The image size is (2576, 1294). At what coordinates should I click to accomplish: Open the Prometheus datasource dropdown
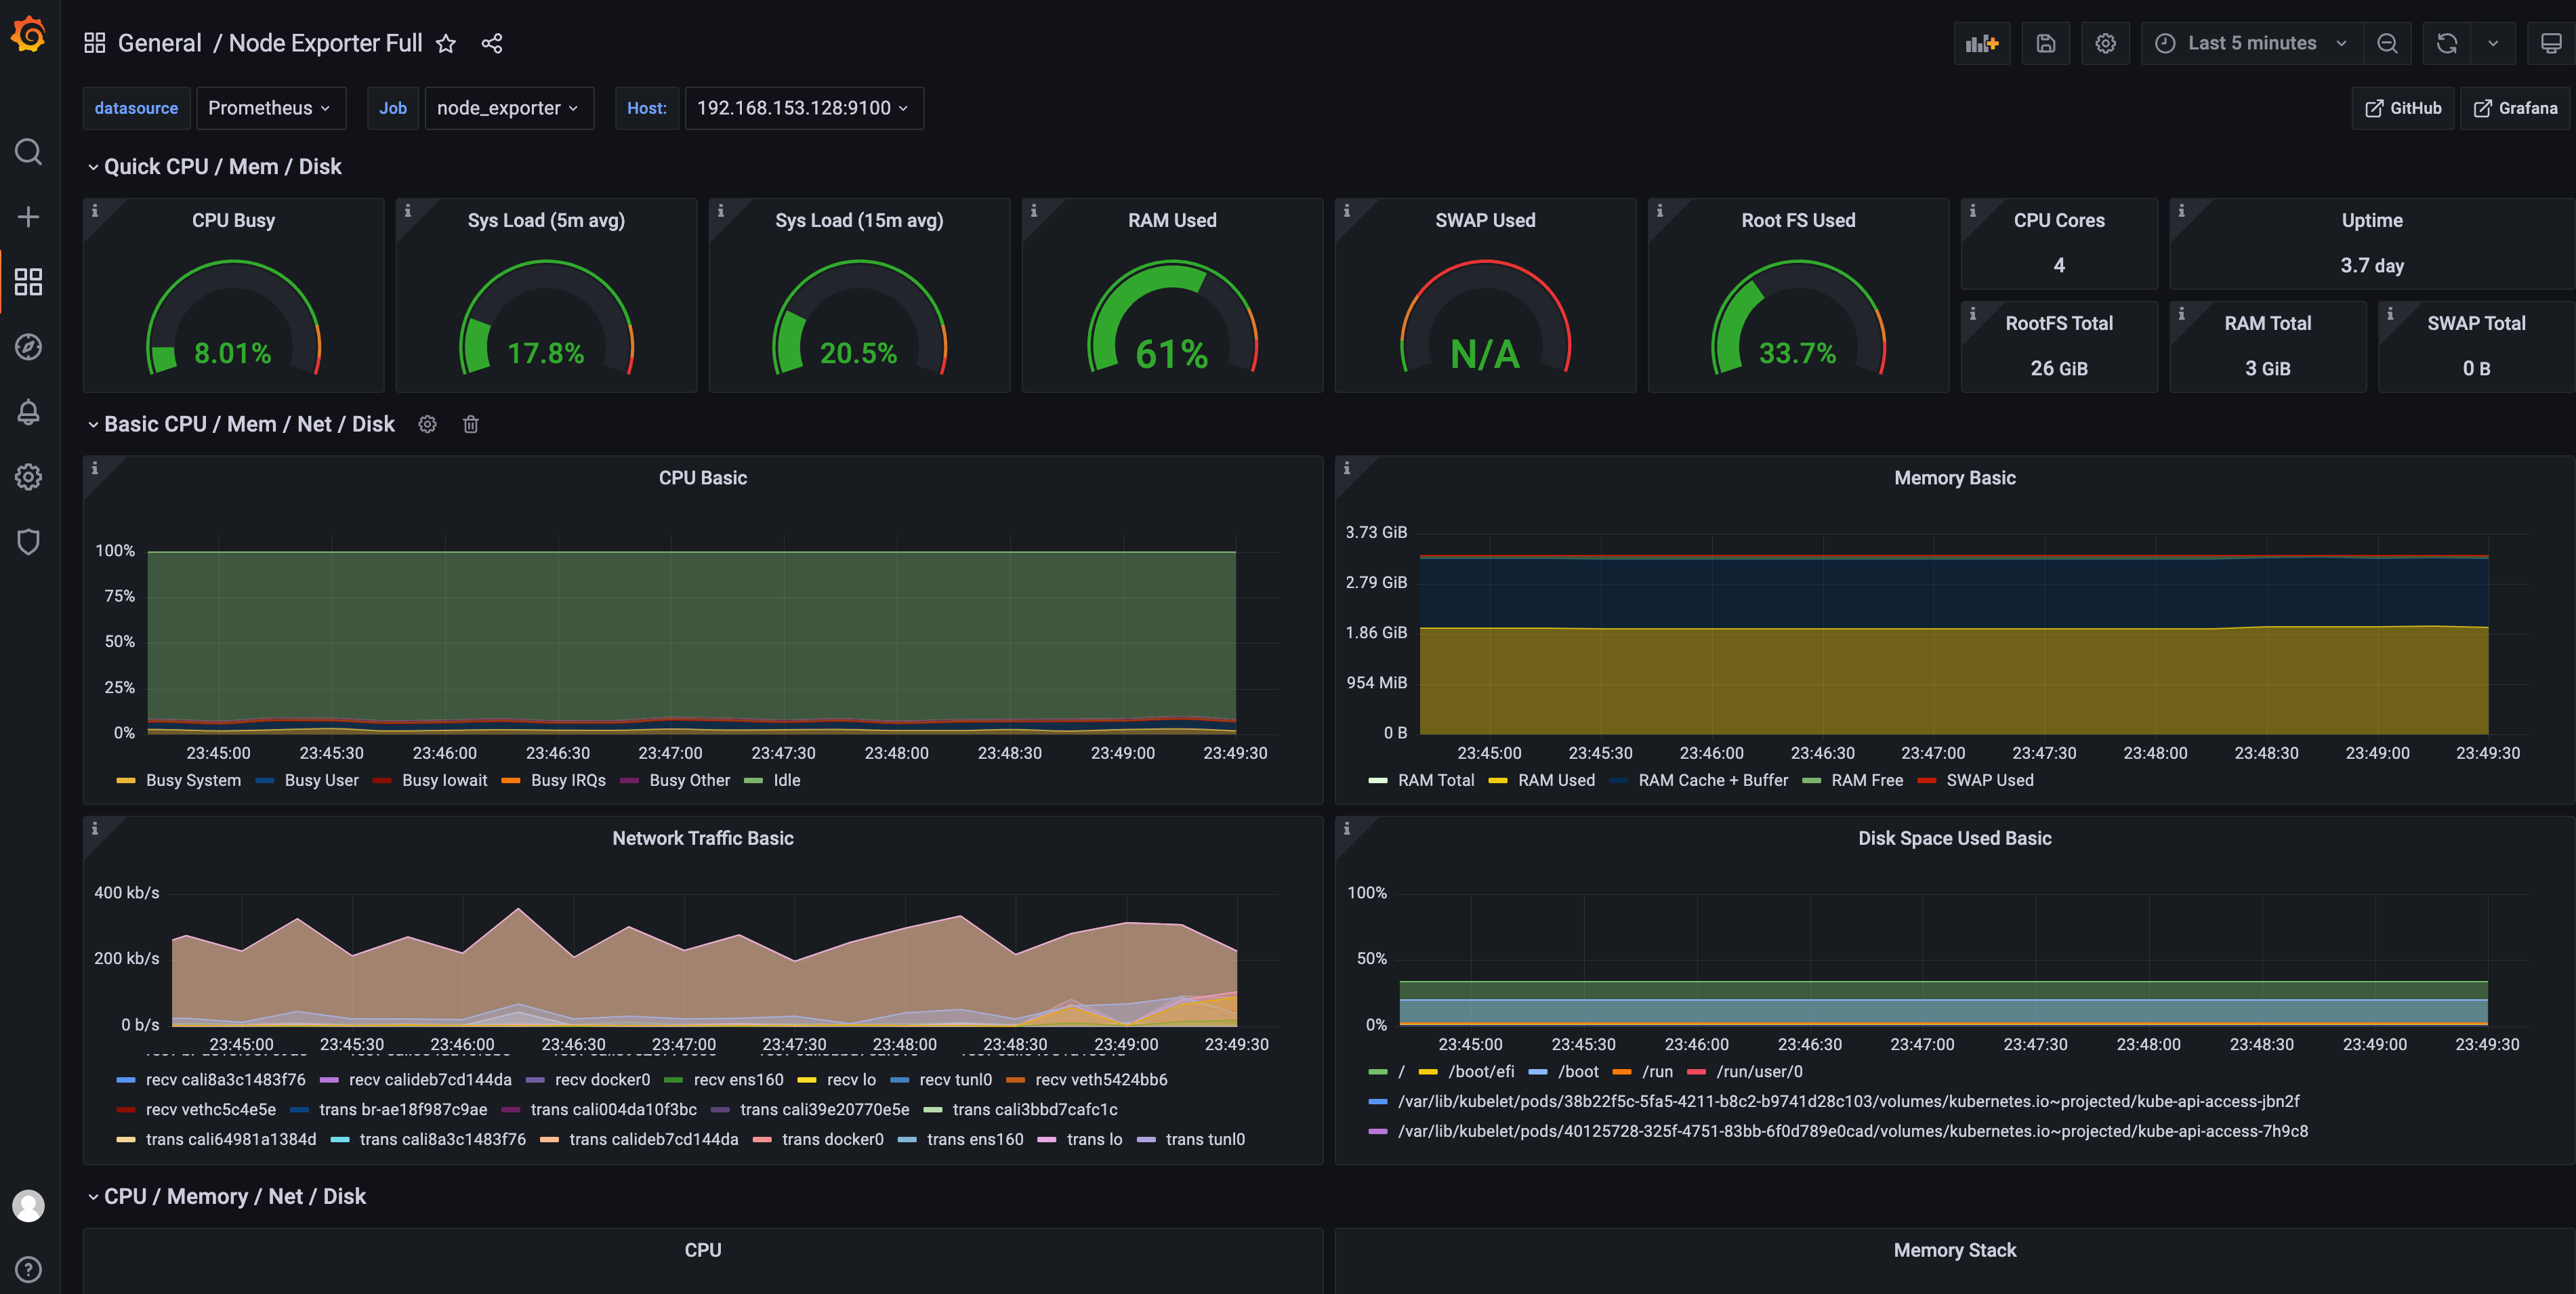(x=270, y=108)
